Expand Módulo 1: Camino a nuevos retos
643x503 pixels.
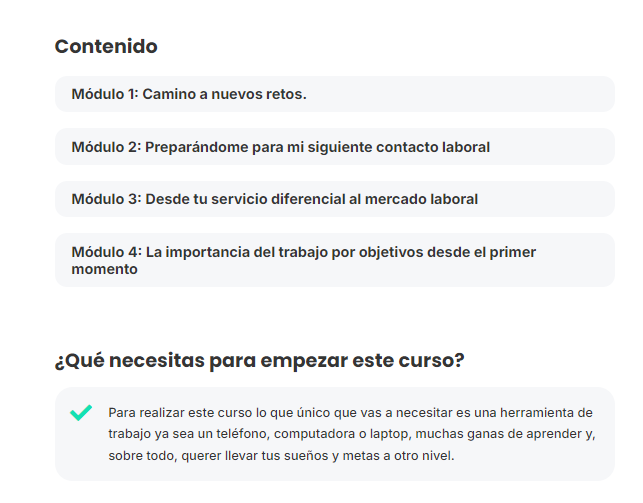(x=335, y=94)
